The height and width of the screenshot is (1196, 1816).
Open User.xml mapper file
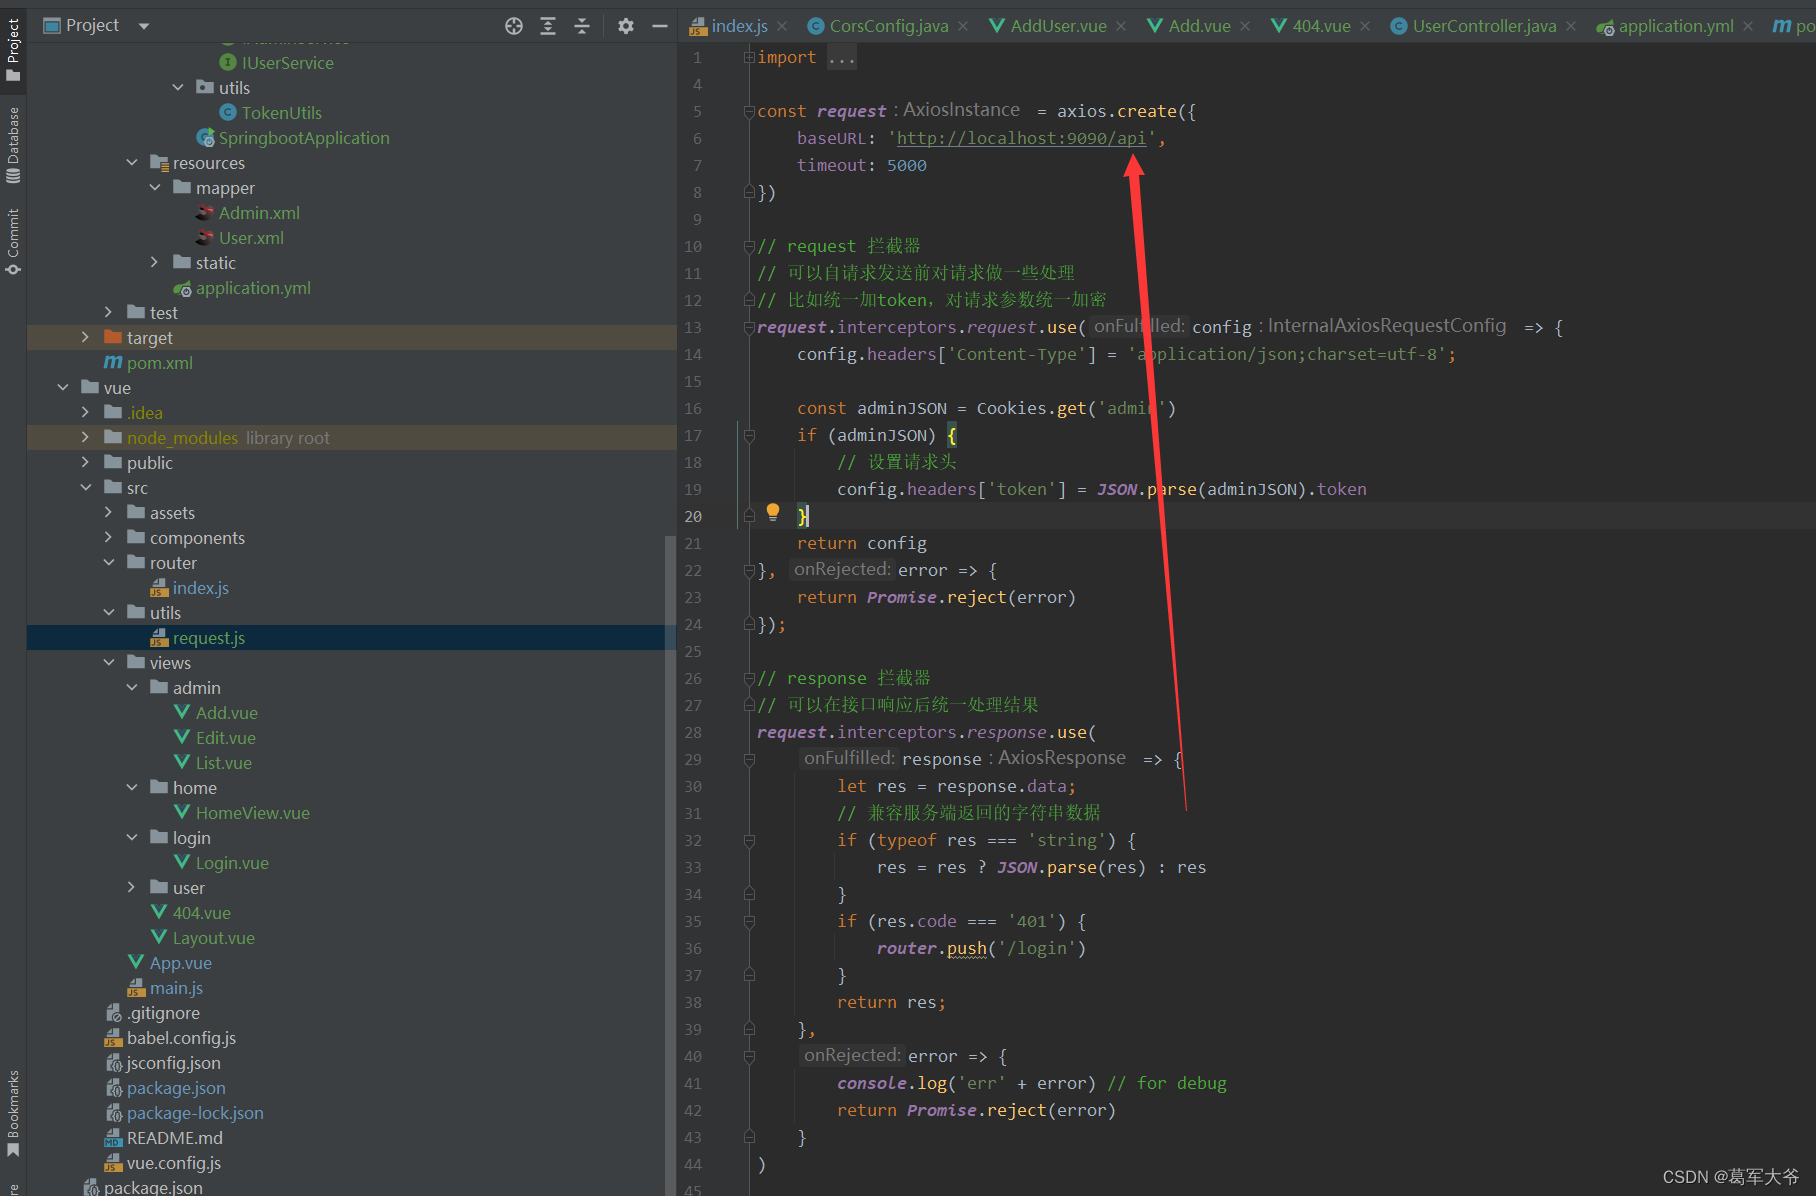[x=251, y=238]
